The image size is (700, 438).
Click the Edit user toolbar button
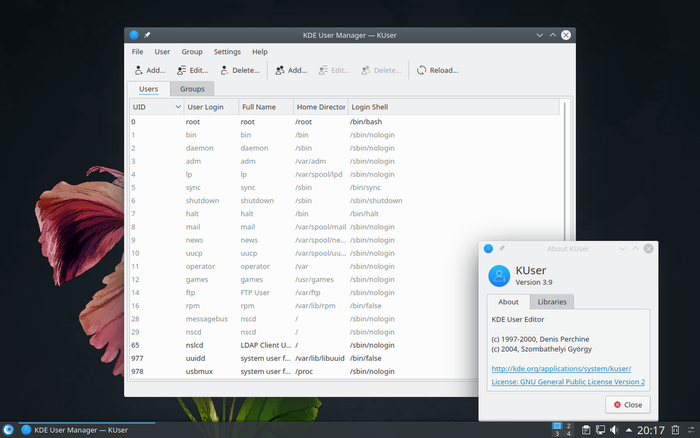click(x=192, y=70)
